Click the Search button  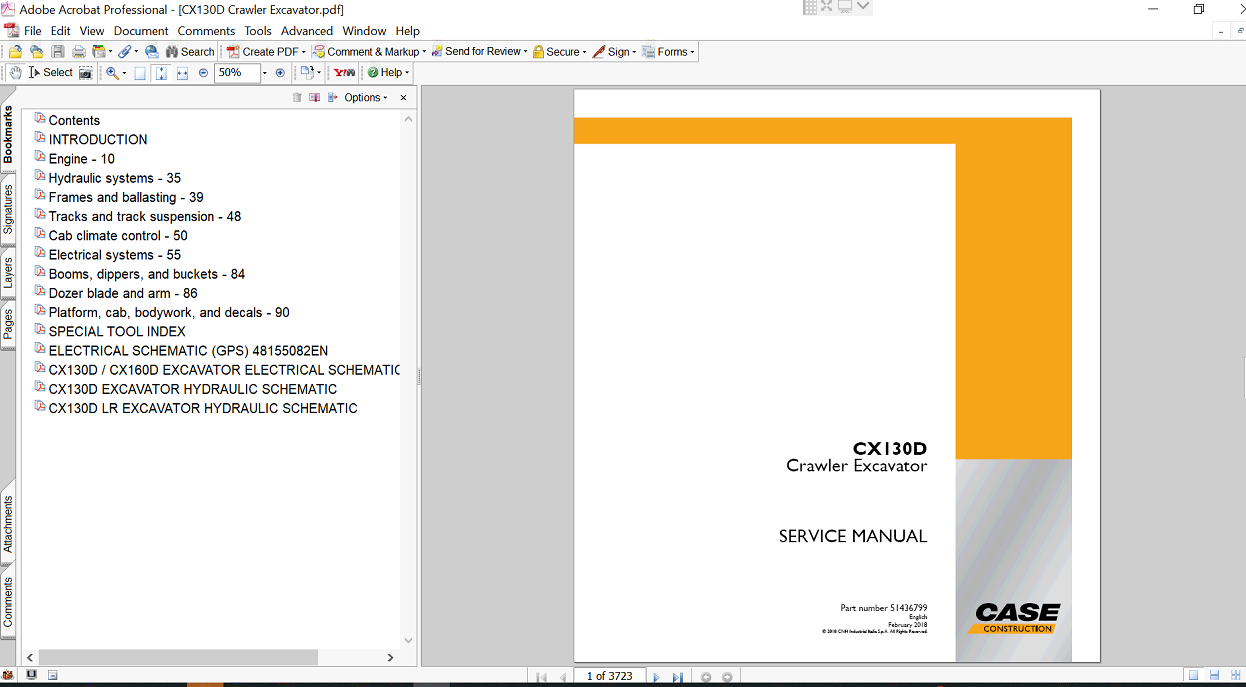click(x=190, y=52)
